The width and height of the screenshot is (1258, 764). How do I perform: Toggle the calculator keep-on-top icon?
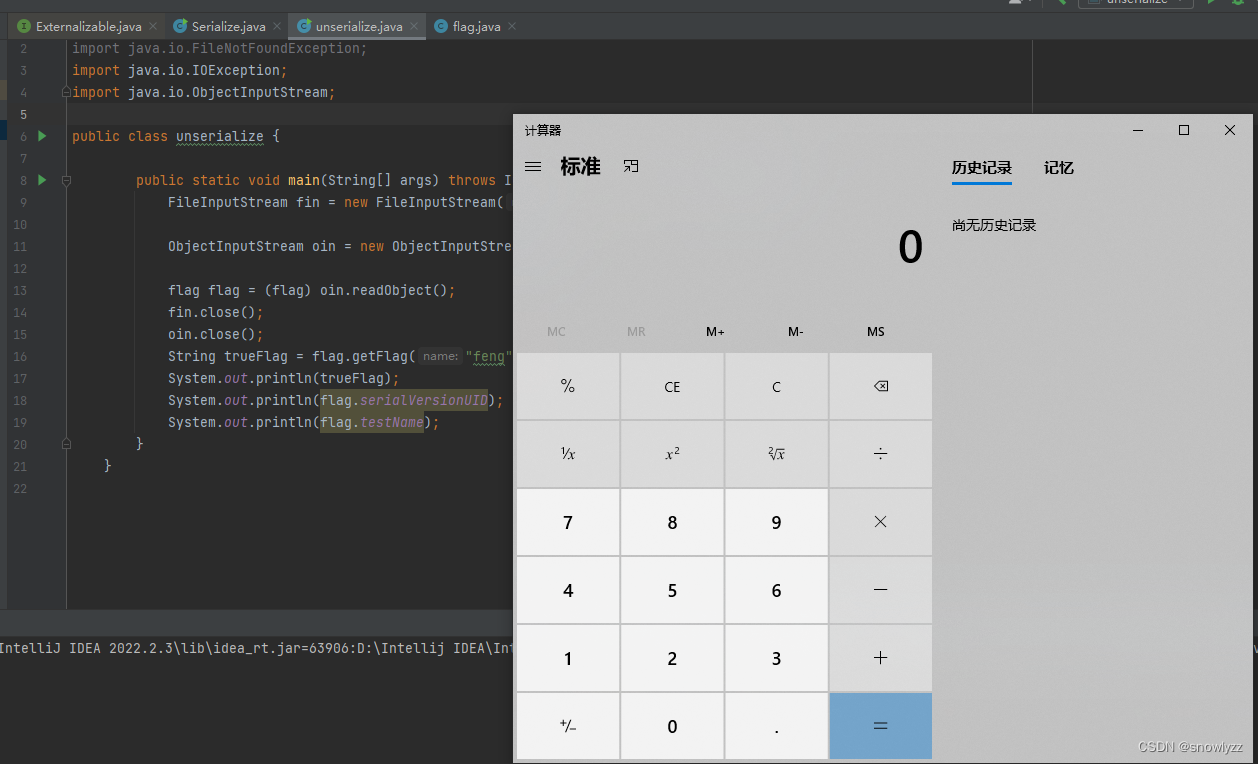tap(631, 166)
